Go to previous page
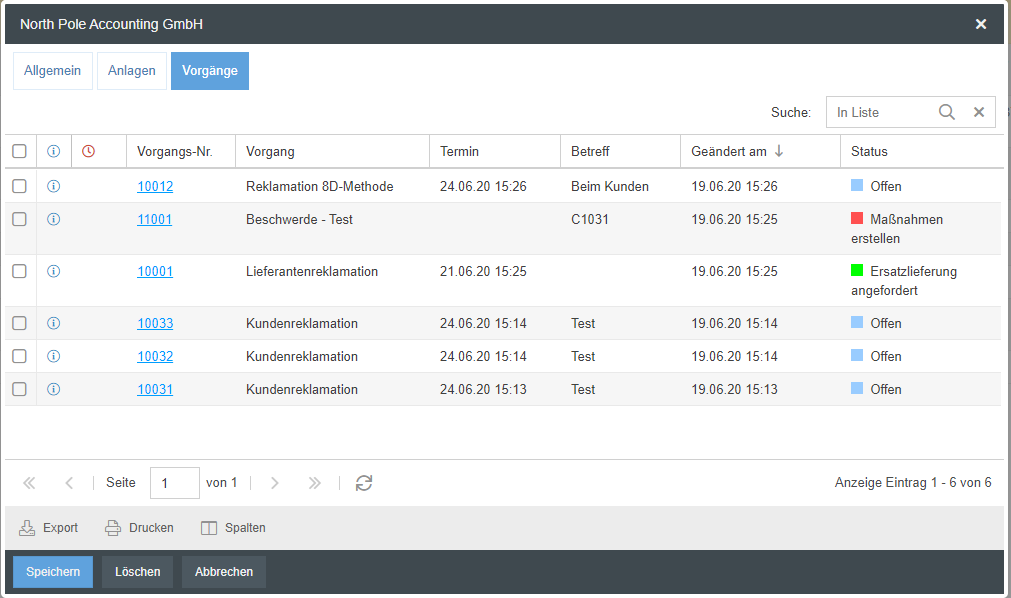 [x=69, y=483]
